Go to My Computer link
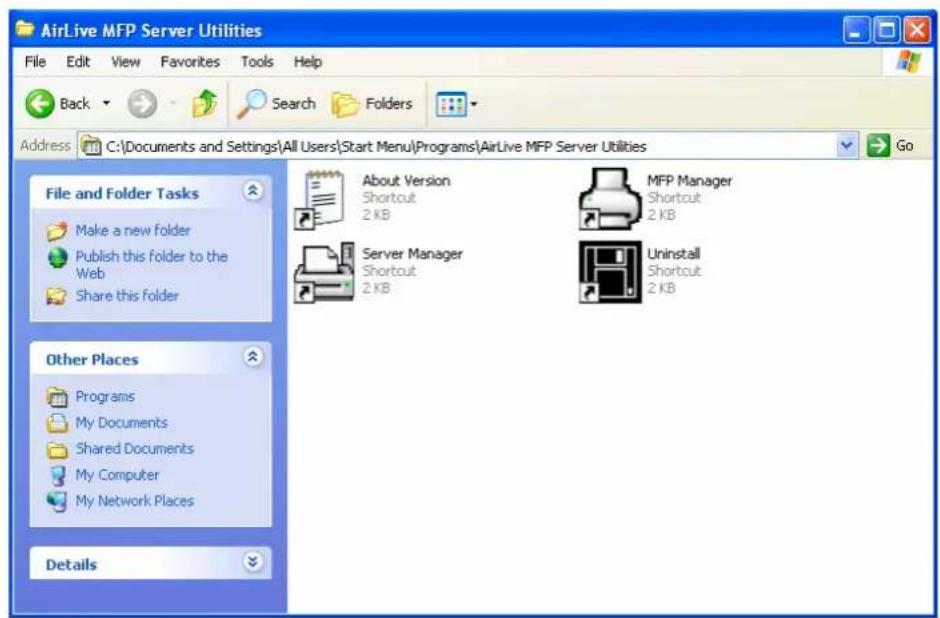 click(117, 475)
